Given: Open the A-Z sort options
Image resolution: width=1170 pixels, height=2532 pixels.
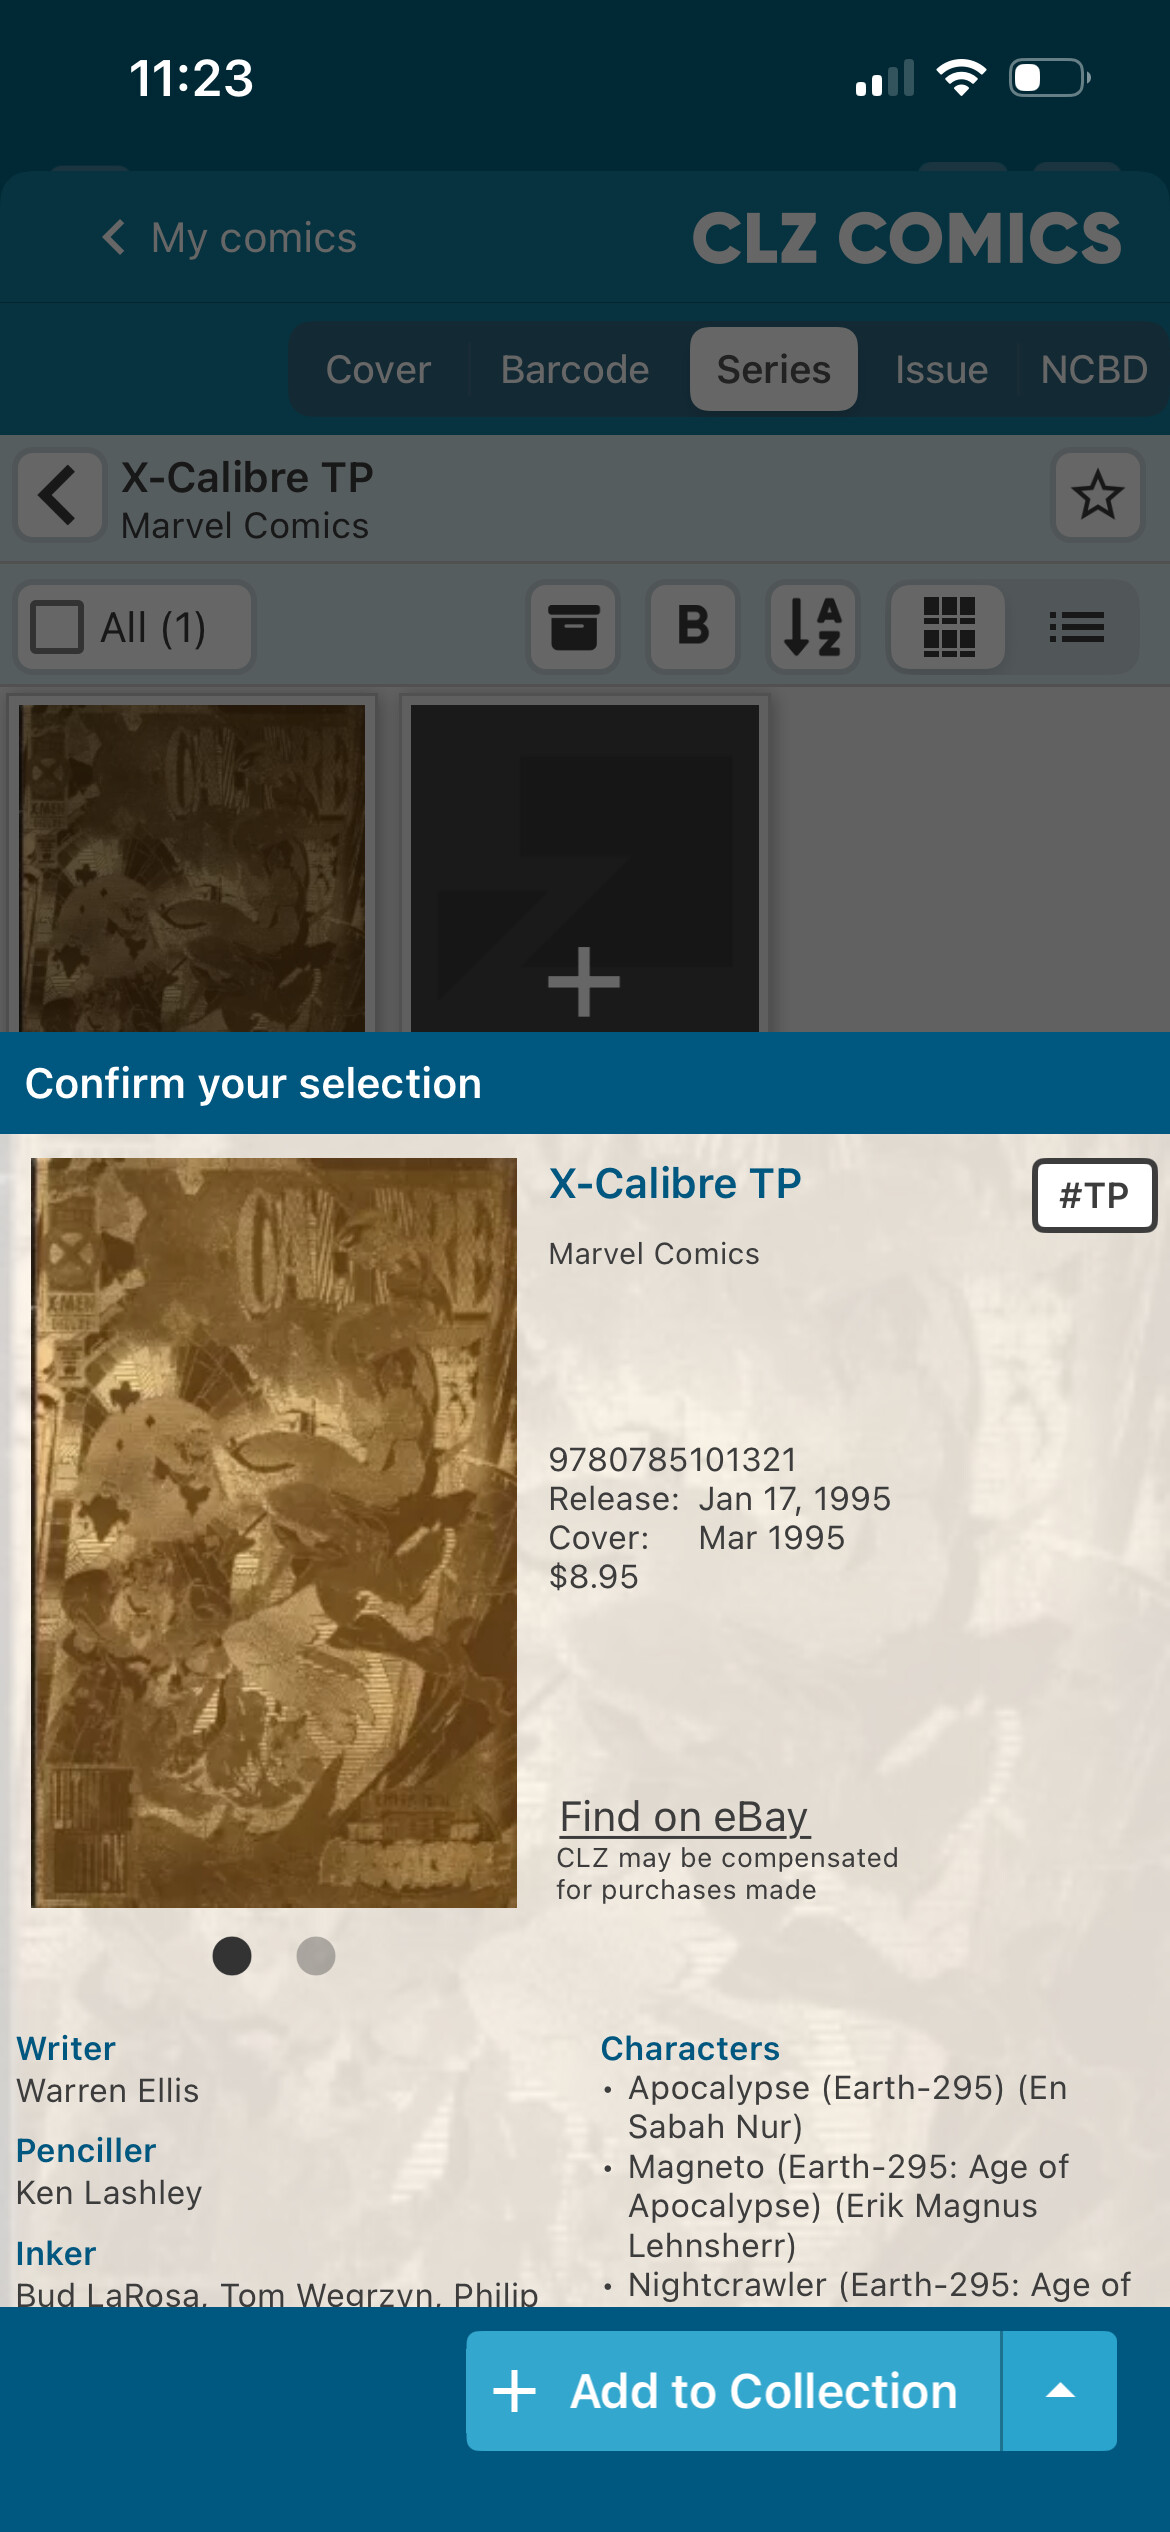Looking at the screenshot, I should (813, 628).
